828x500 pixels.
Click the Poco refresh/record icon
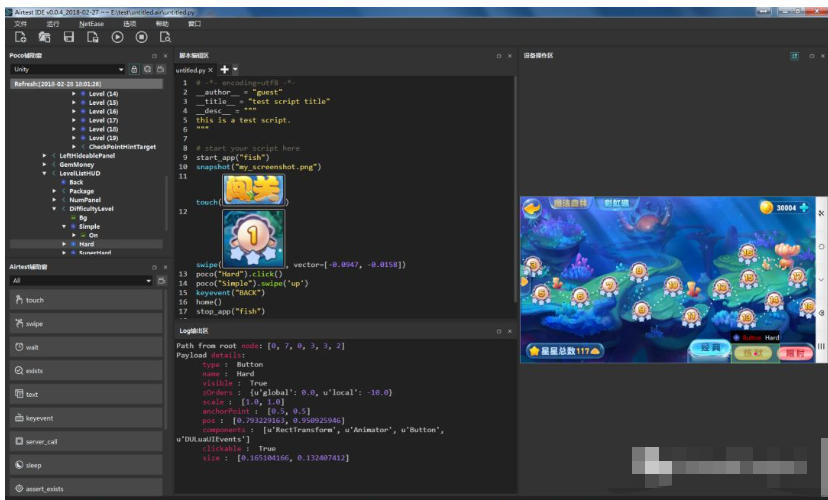point(147,69)
